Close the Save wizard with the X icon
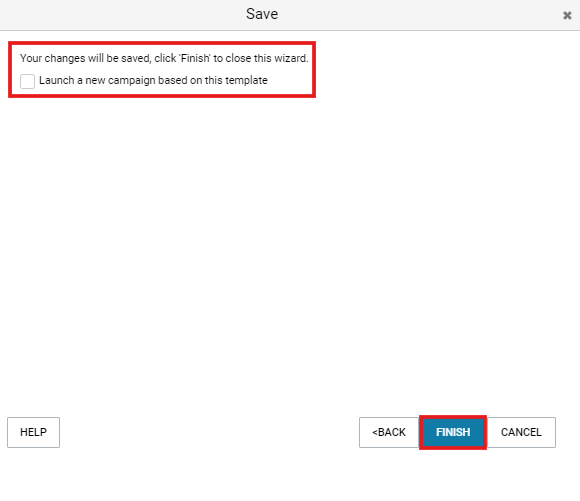Viewport: 580px width, 501px height. tap(567, 16)
